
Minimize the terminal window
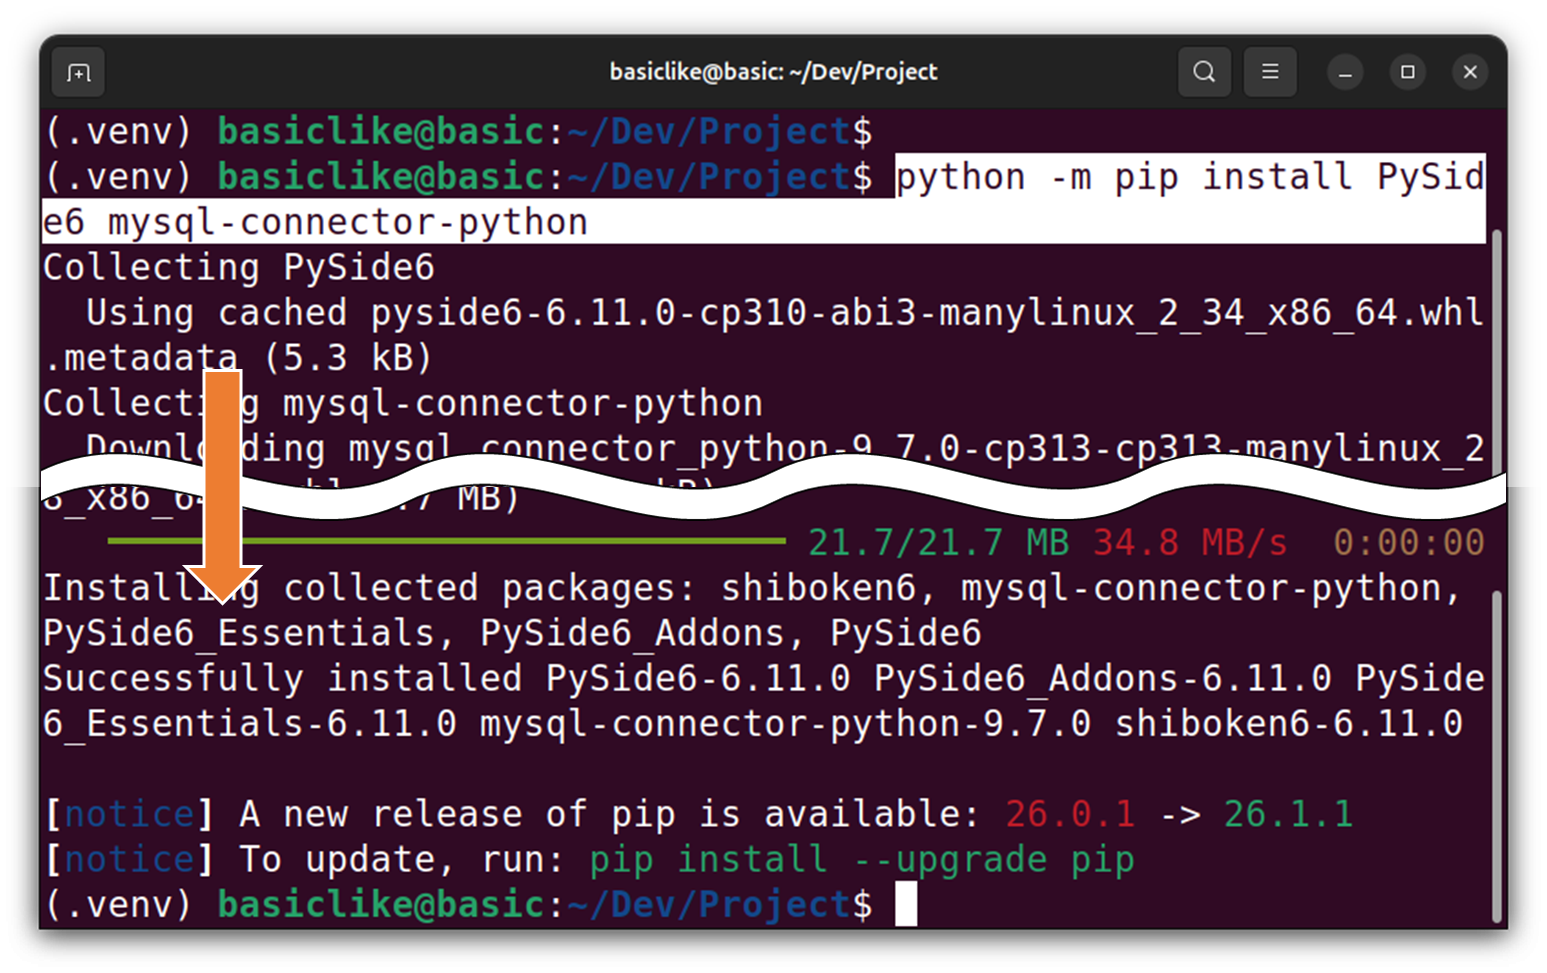(x=1345, y=72)
